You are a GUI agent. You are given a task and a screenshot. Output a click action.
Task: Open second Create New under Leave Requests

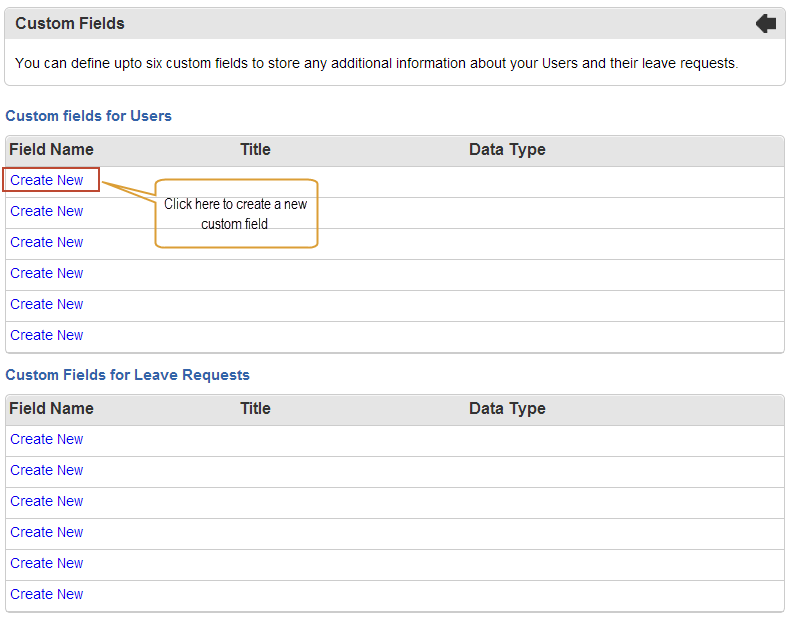(x=47, y=470)
